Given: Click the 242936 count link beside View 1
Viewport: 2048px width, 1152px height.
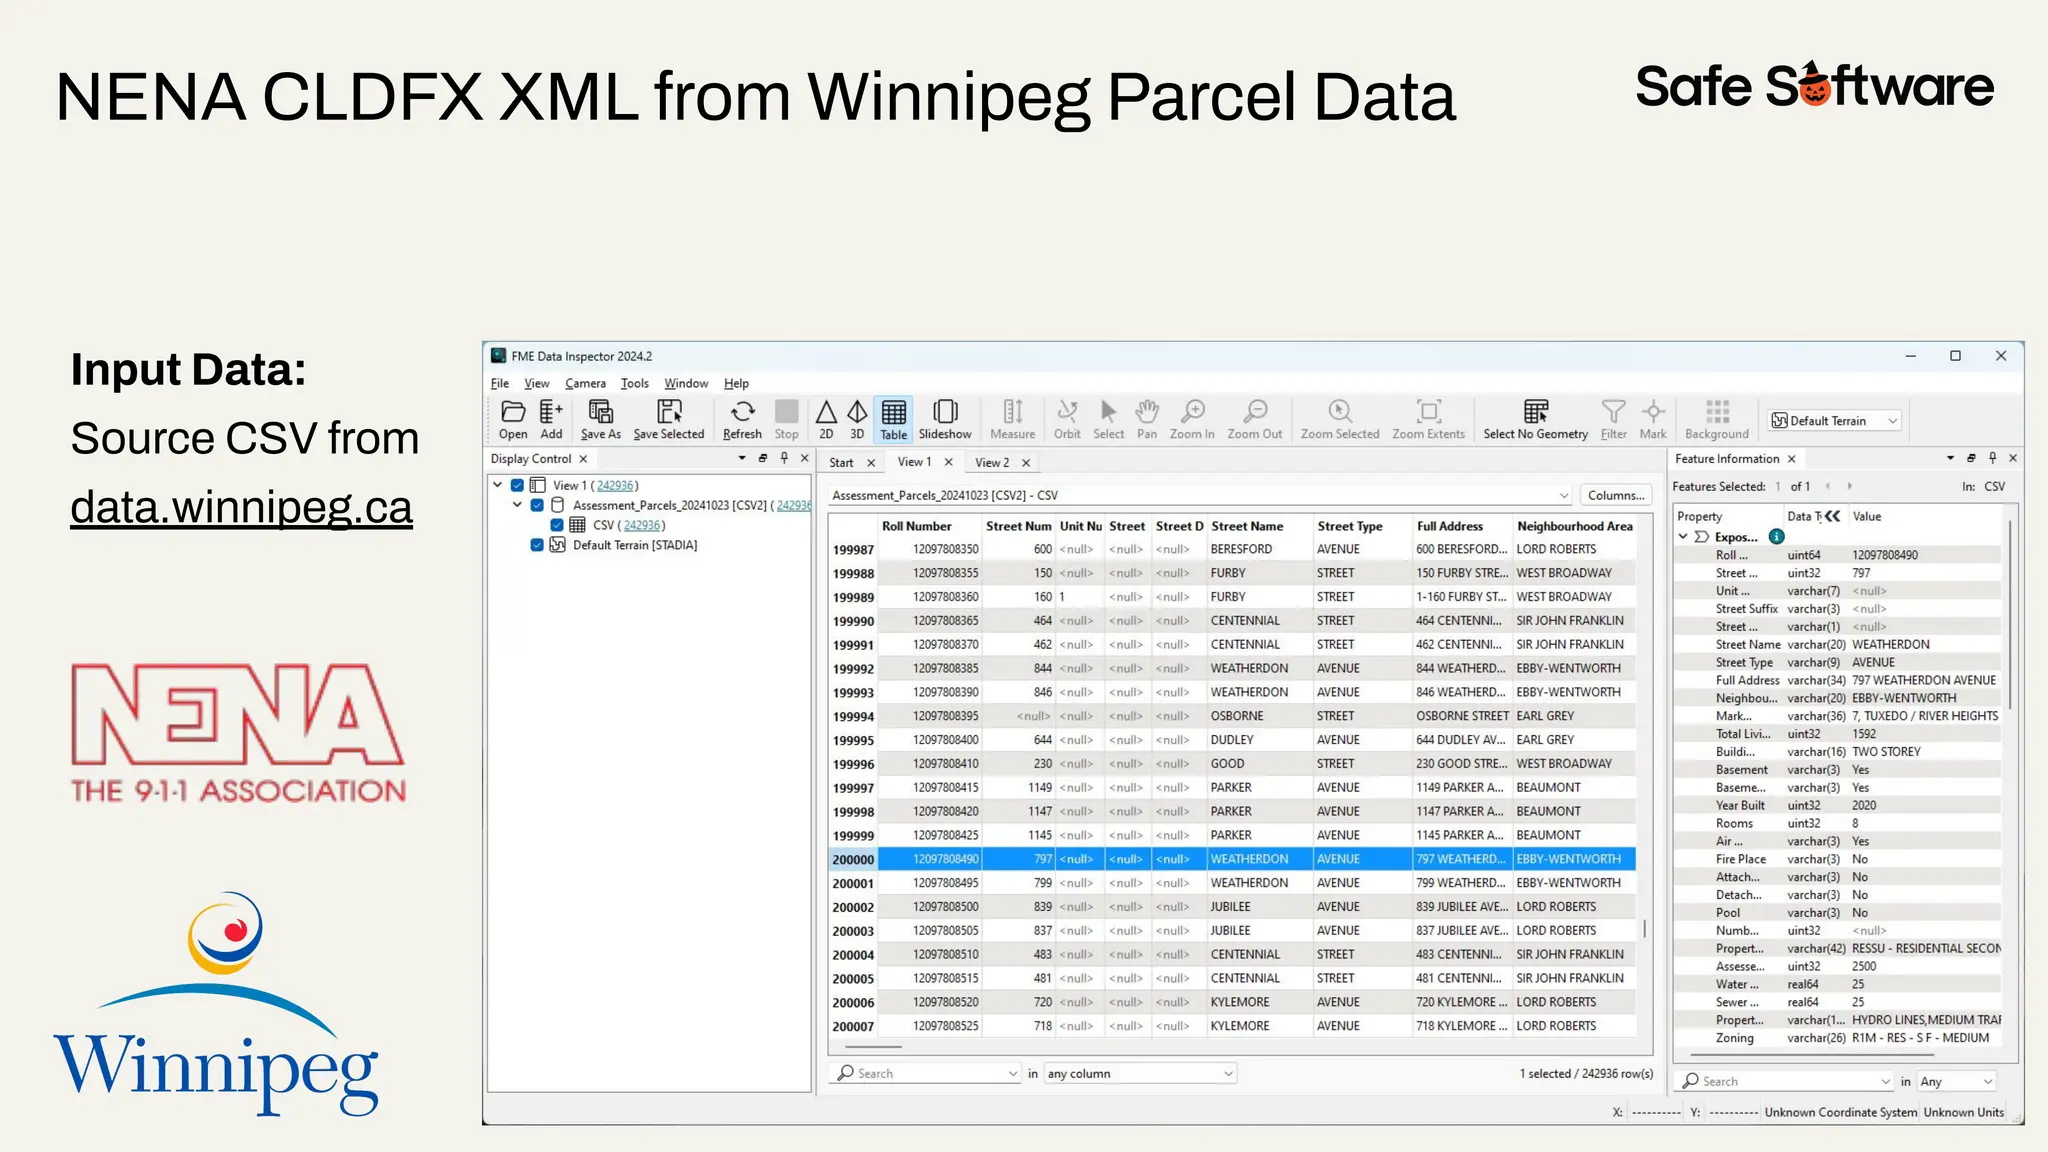Looking at the screenshot, I should coord(615,485).
